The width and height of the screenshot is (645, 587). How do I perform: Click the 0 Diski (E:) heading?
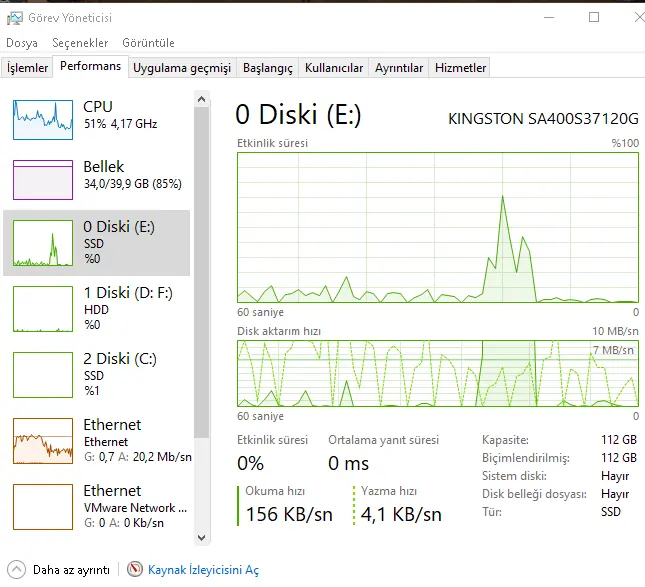tap(298, 114)
